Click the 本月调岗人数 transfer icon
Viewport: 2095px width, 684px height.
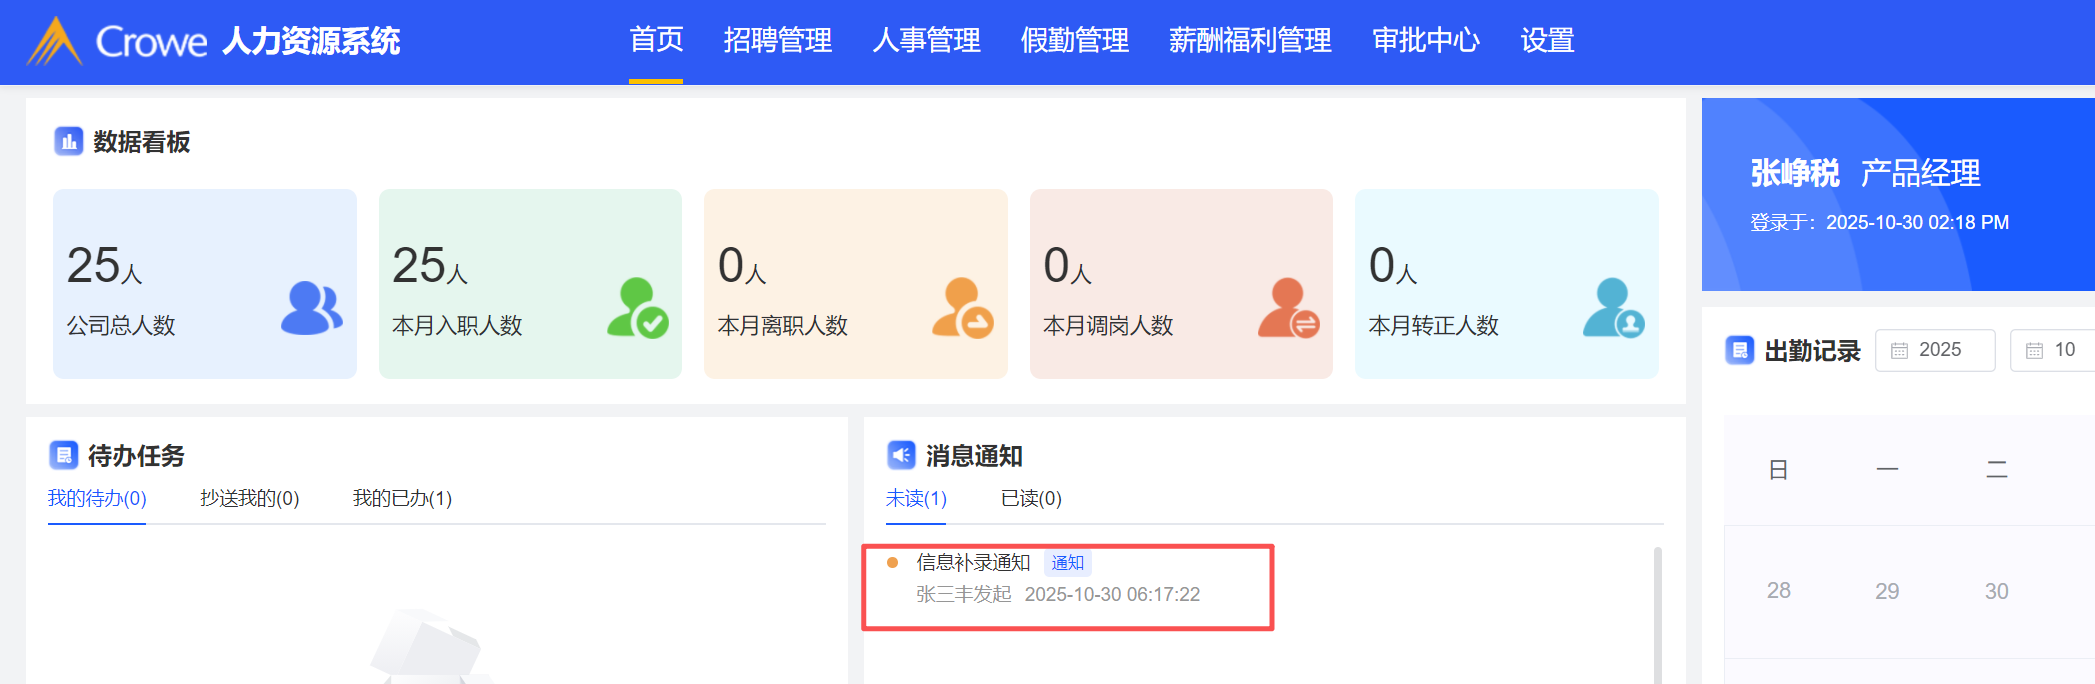coord(1288,308)
